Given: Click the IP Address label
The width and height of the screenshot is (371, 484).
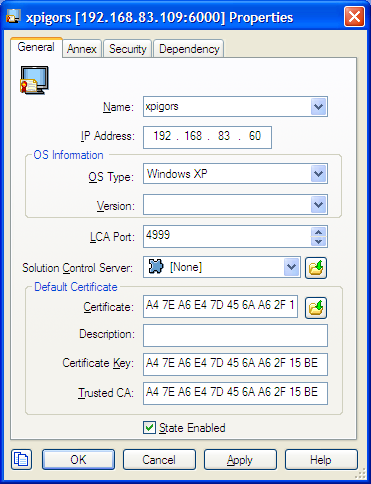Looking at the screenshot, I should pyautogui.click(x=107, y=136).
